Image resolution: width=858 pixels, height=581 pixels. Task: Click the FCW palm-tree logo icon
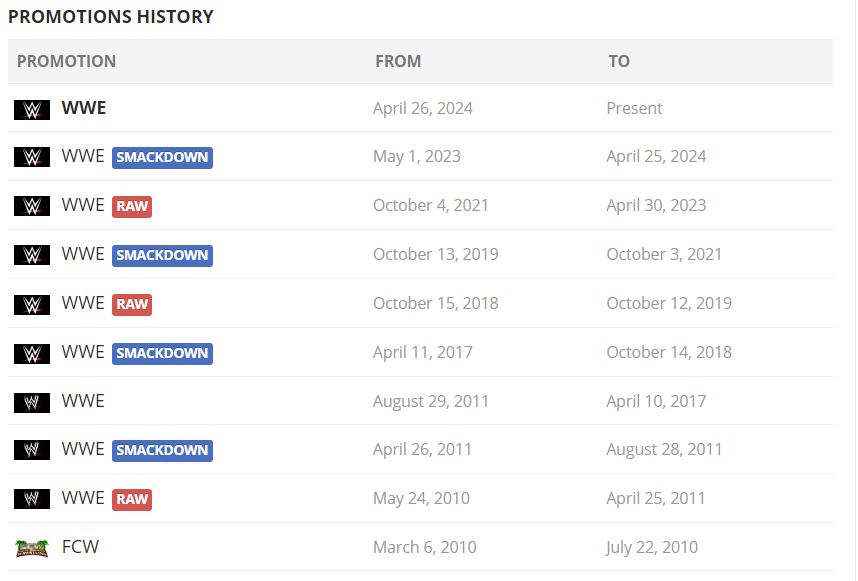[32, 548]
